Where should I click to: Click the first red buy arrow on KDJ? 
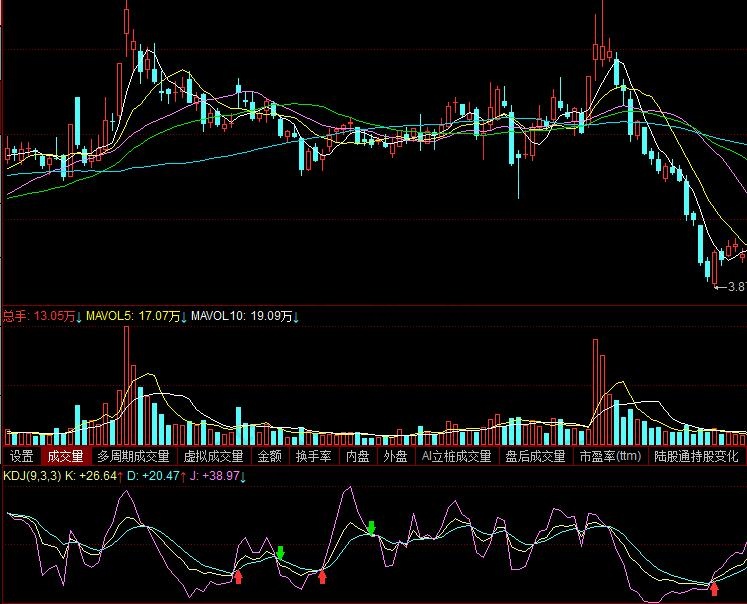coord(238,575)
